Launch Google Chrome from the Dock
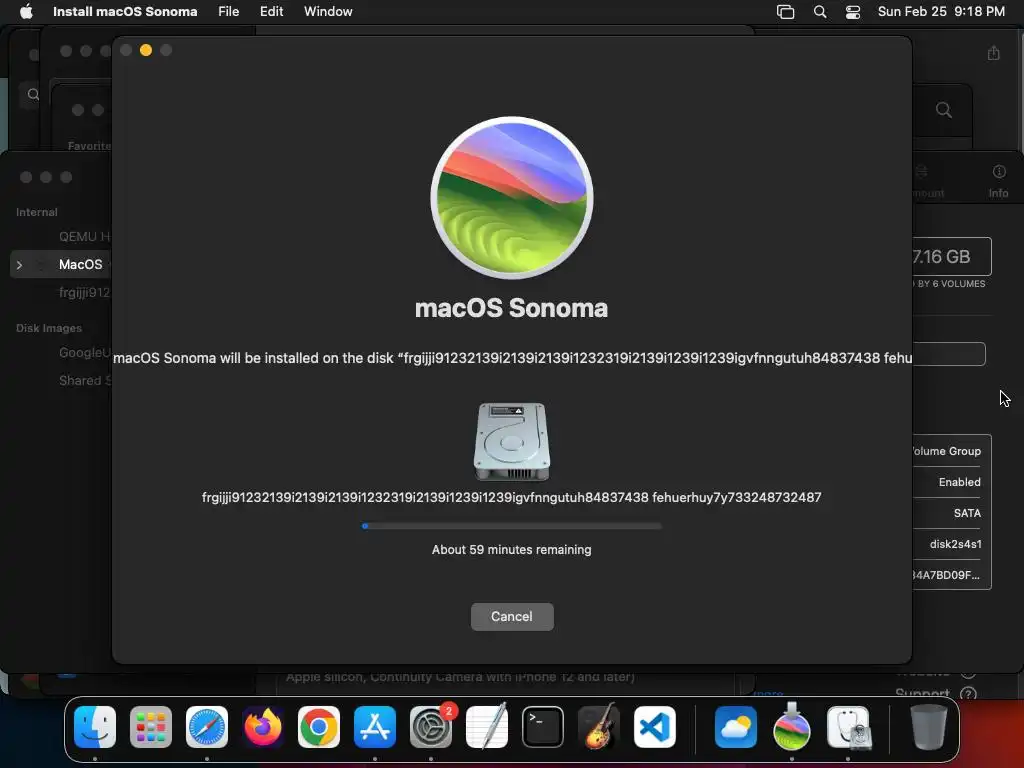 click(x=319, y=727)
